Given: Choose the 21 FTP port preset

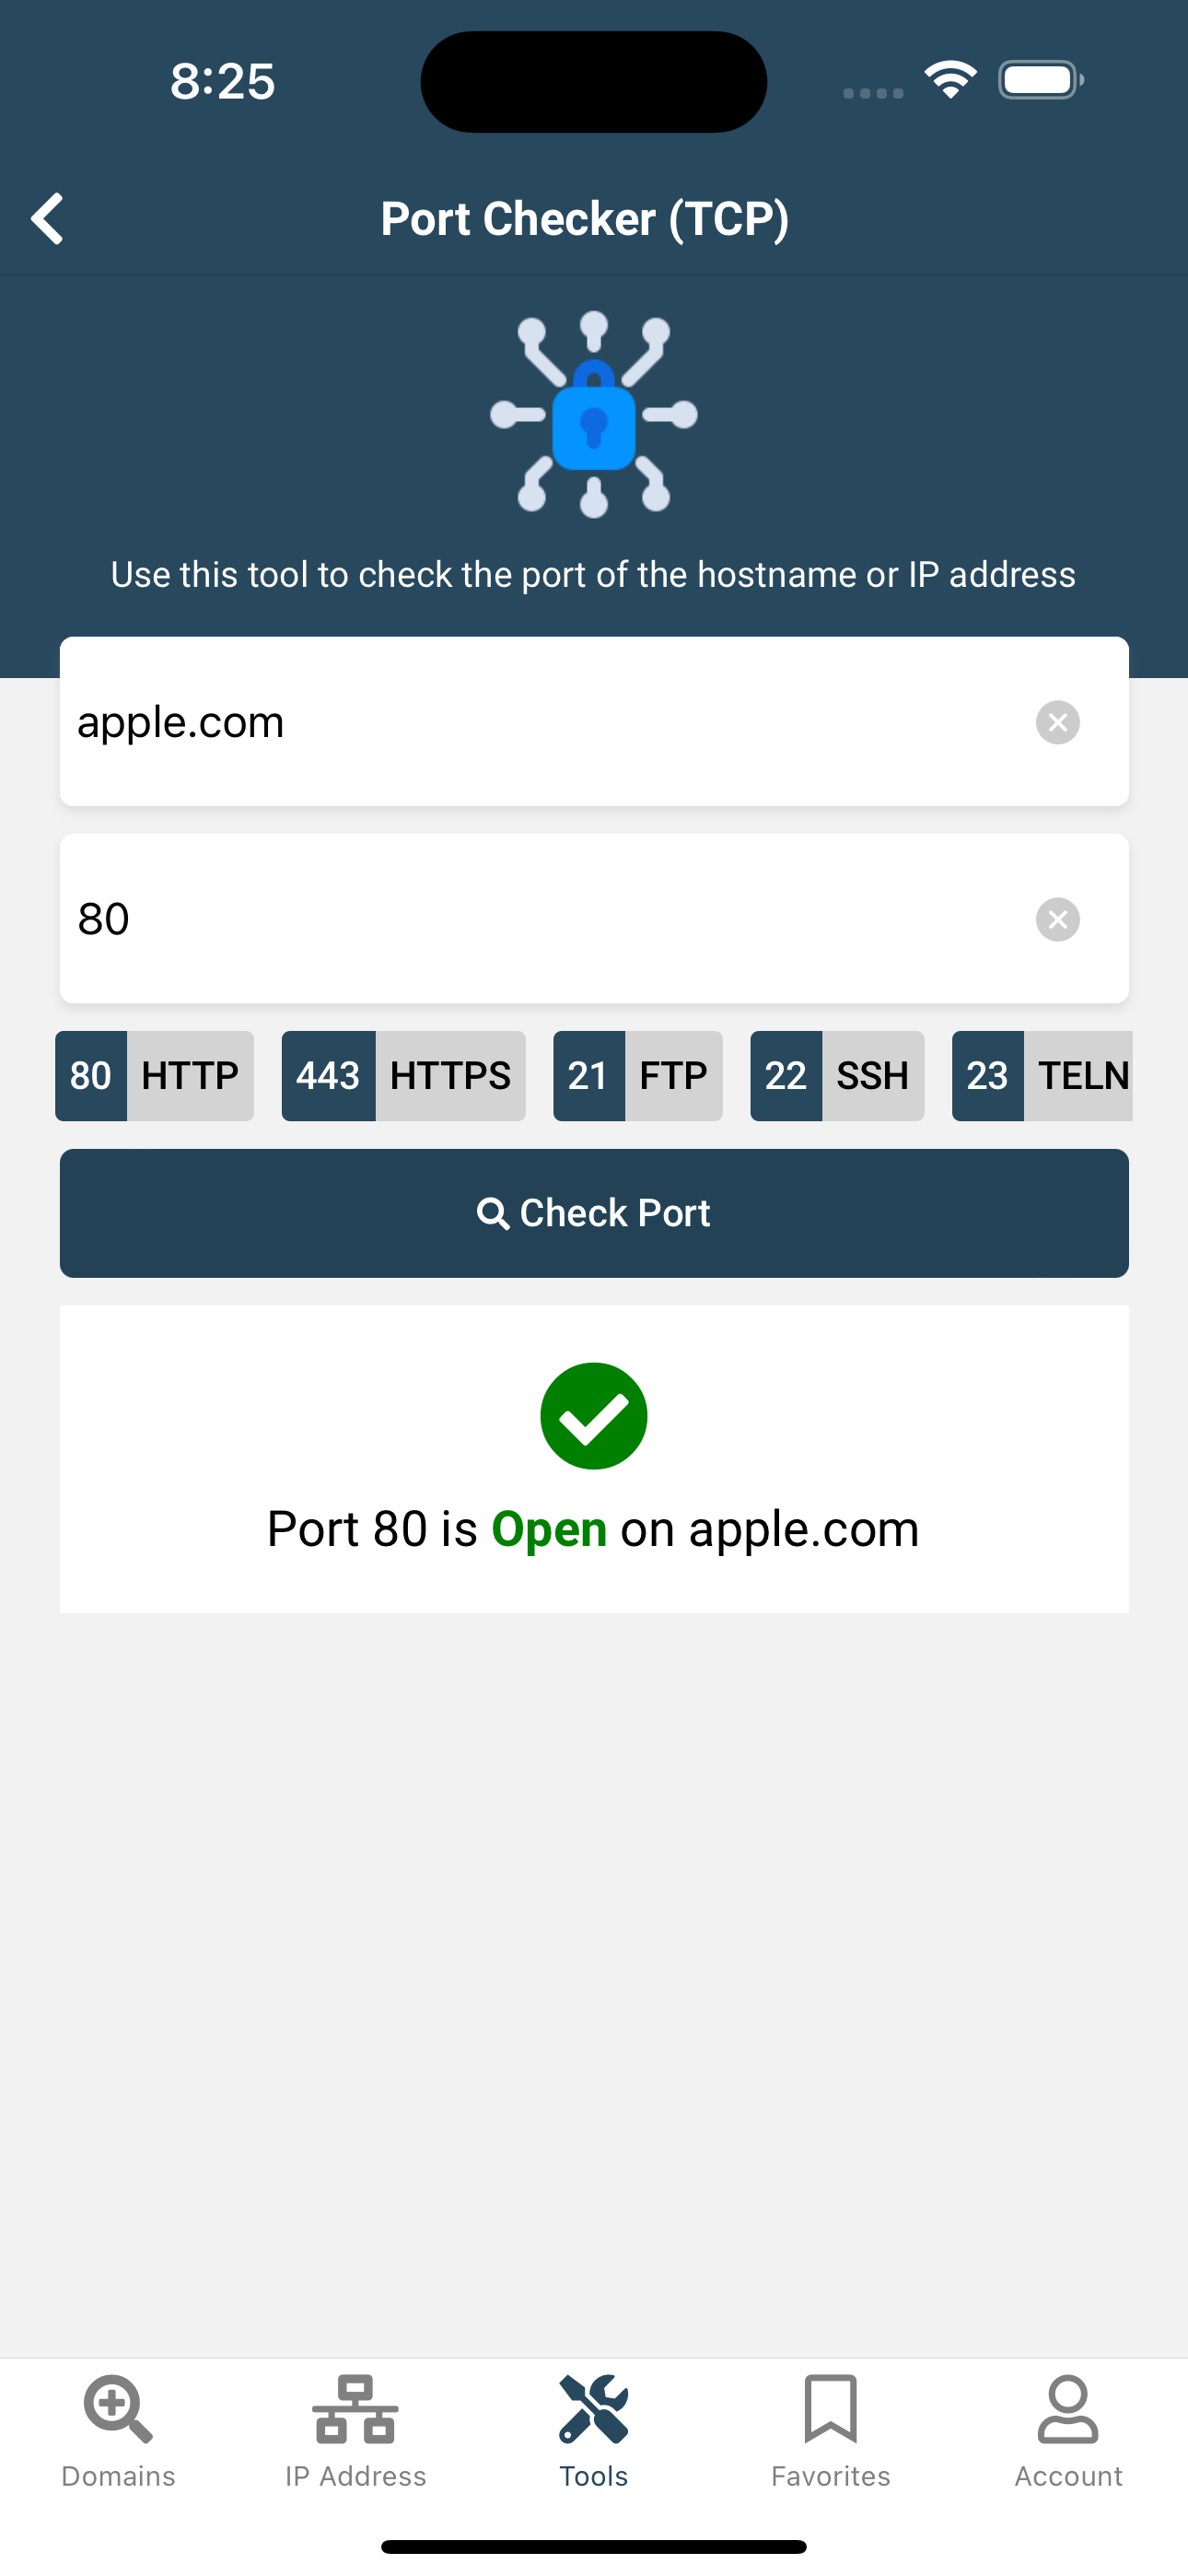Looking at the screenshot, I should (x=638, y=1076).
